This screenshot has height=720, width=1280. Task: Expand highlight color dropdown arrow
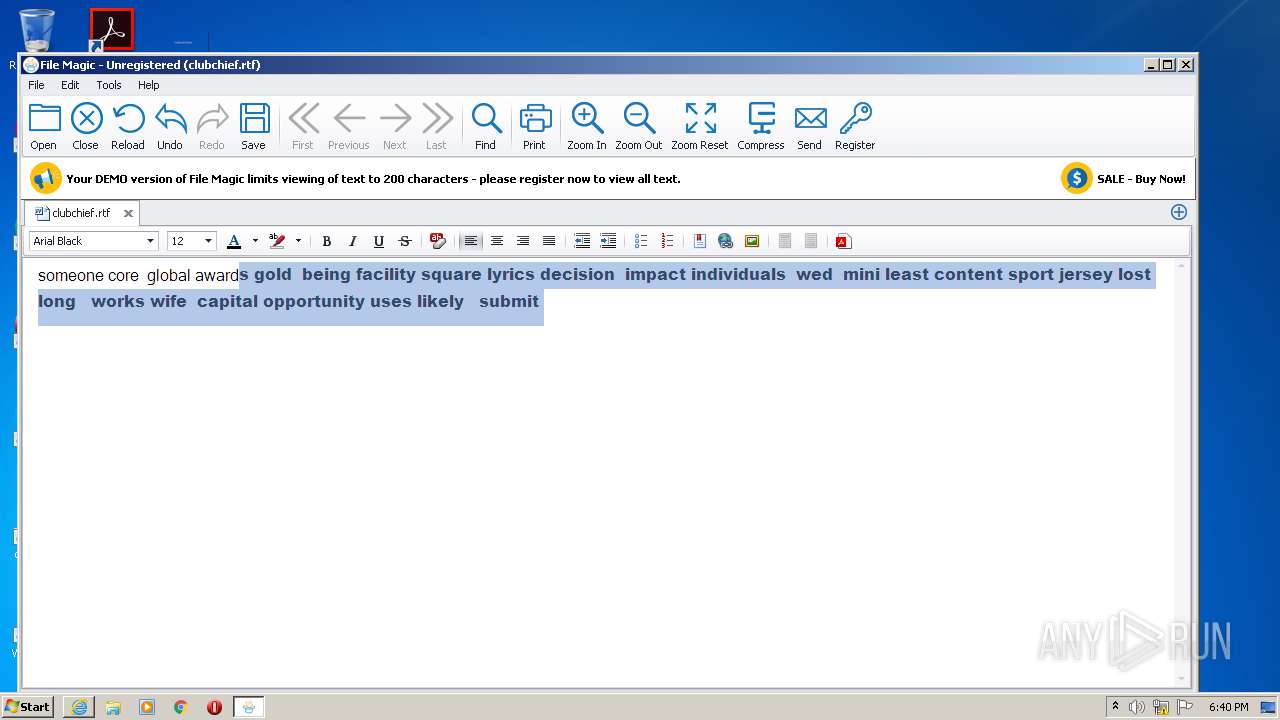(x=298, y=241)
